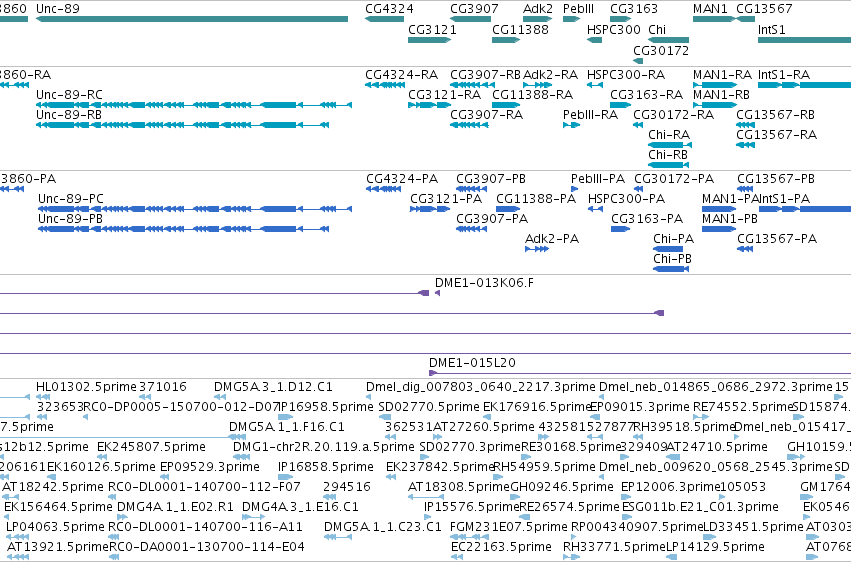Click the CG3121-PA protein label
851x562 pixels.
pyautogui.click(x=446, y=199)
